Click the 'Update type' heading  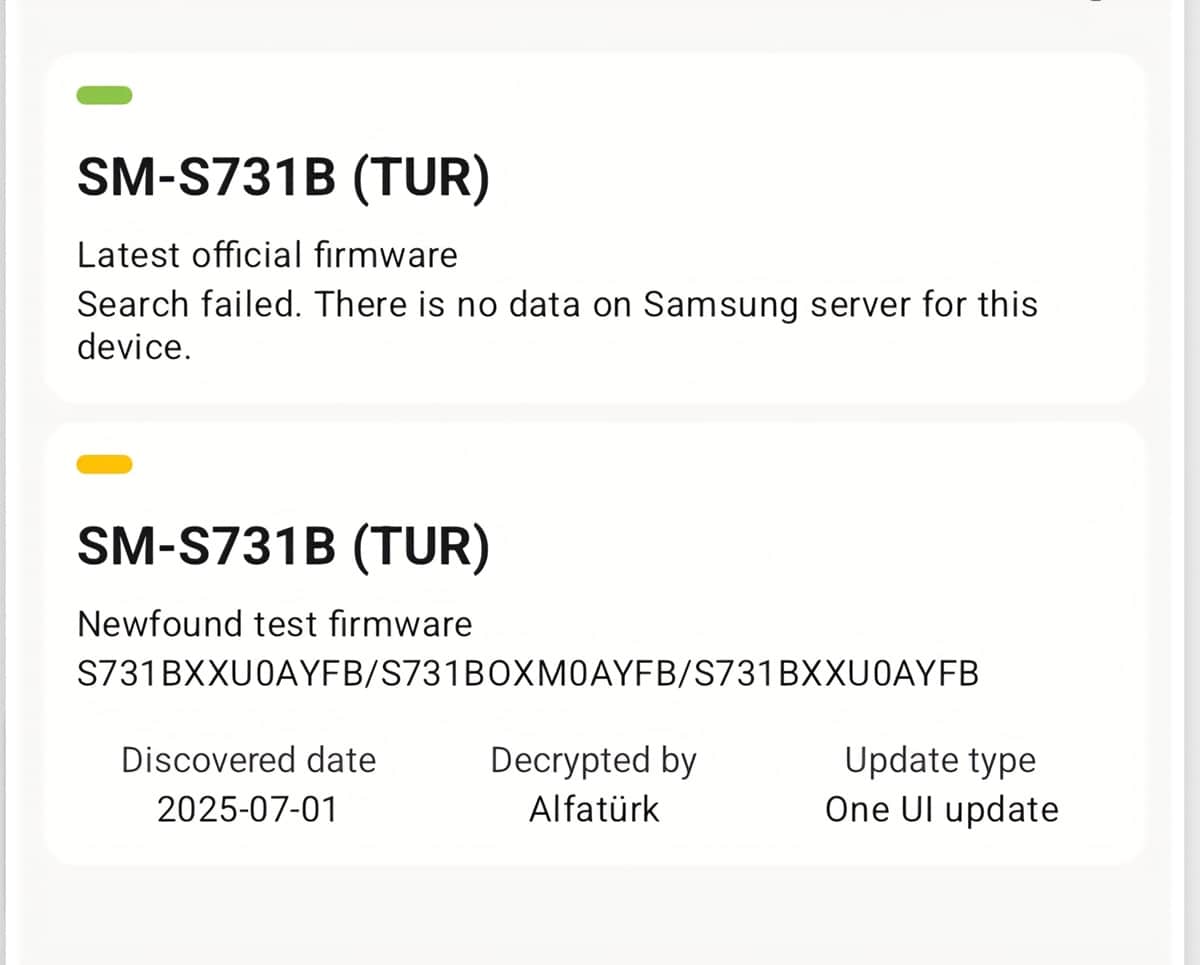pos(940,760)
